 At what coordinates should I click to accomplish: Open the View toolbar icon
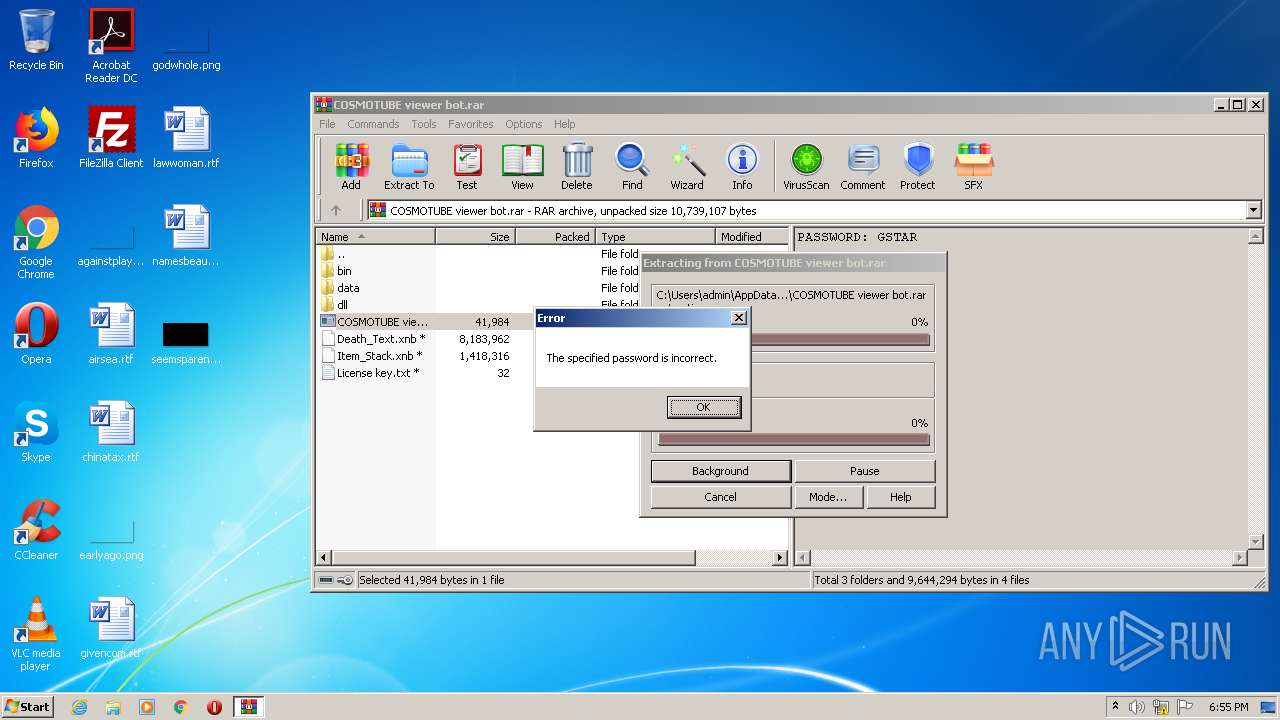click(522, 166)
